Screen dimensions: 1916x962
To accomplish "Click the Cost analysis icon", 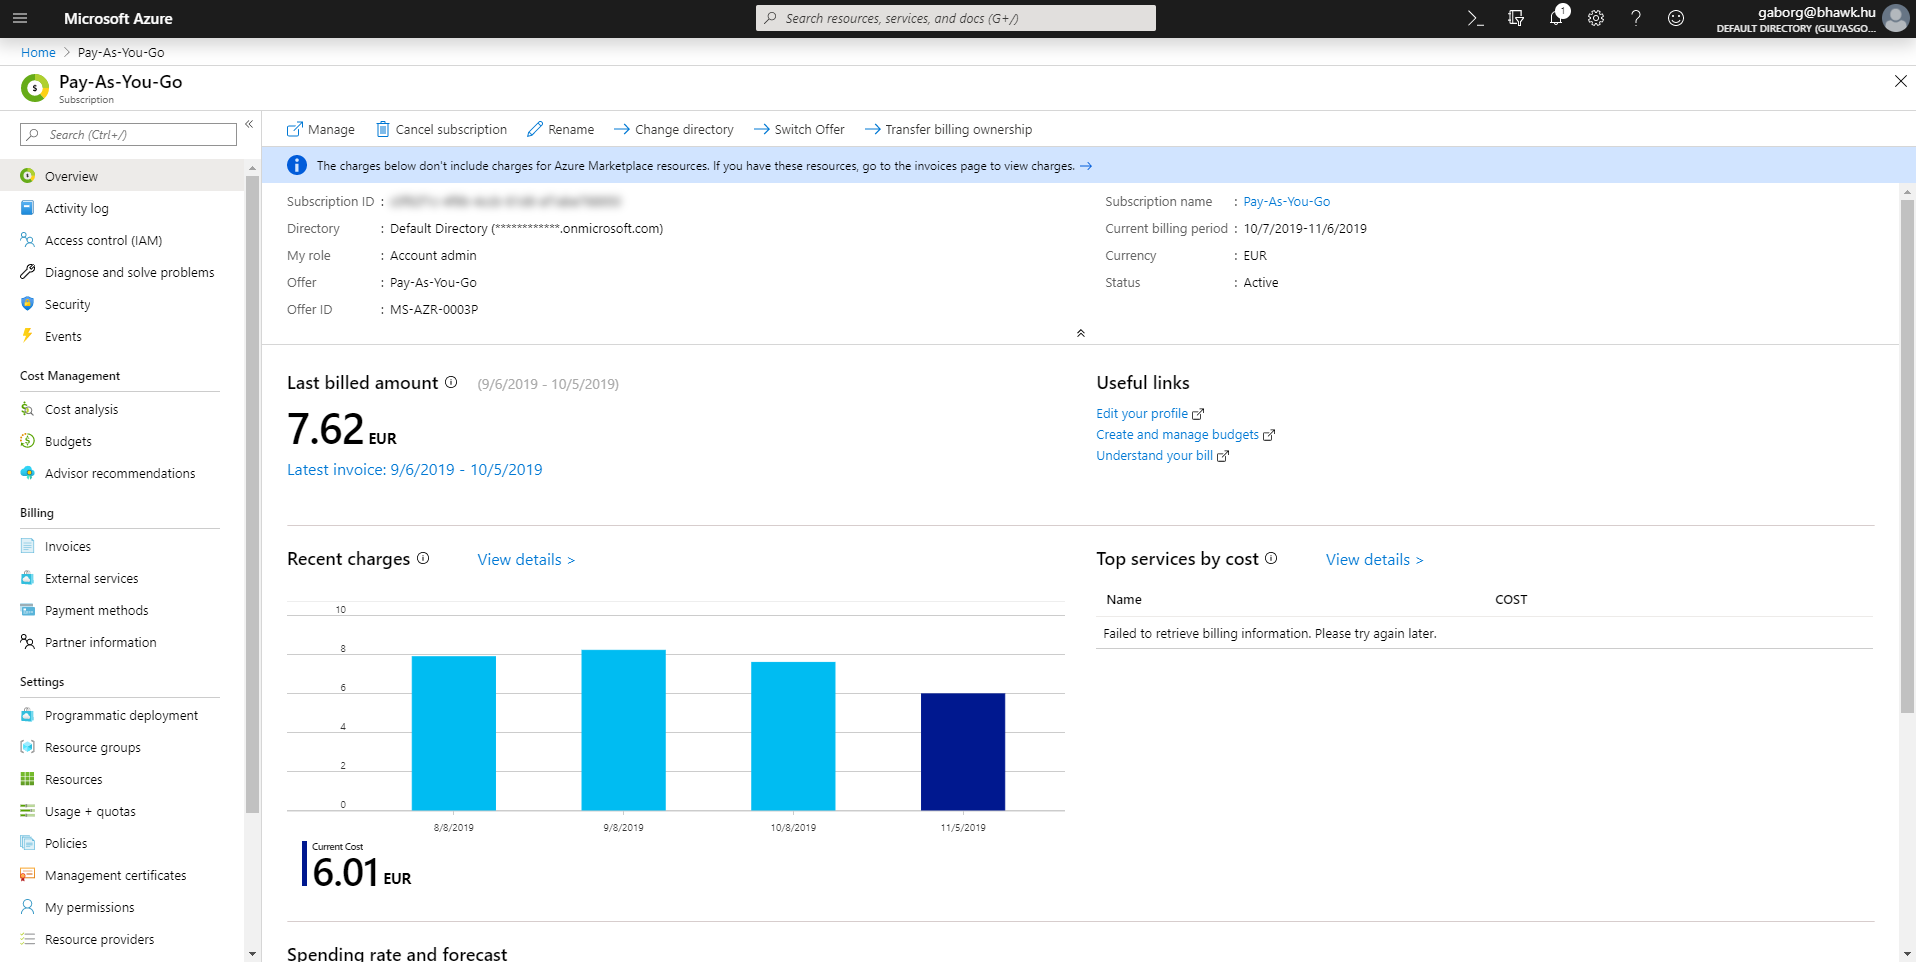I will pos(27,409).
